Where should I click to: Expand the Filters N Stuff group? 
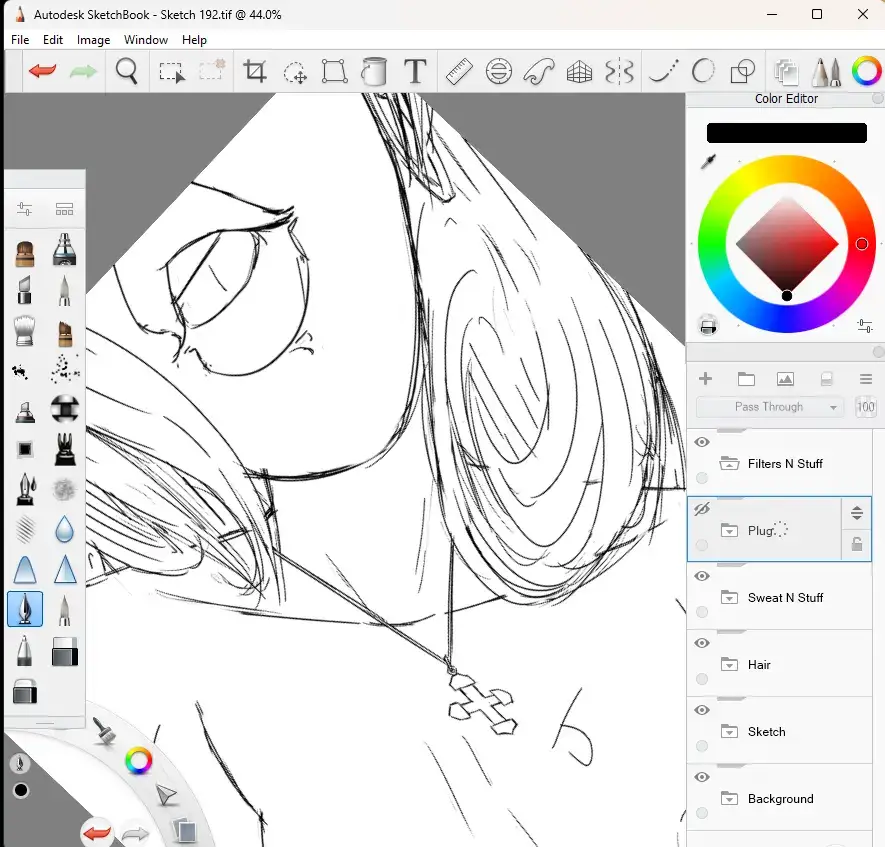point(729,464)
